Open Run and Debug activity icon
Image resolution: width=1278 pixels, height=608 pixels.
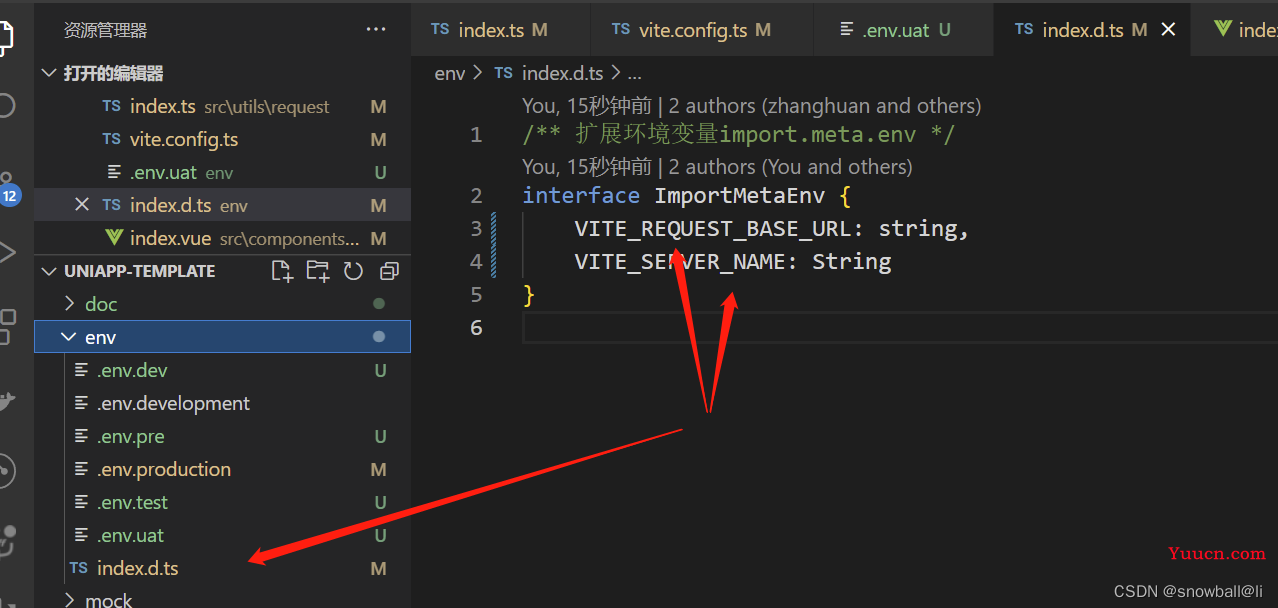[8, 252]
